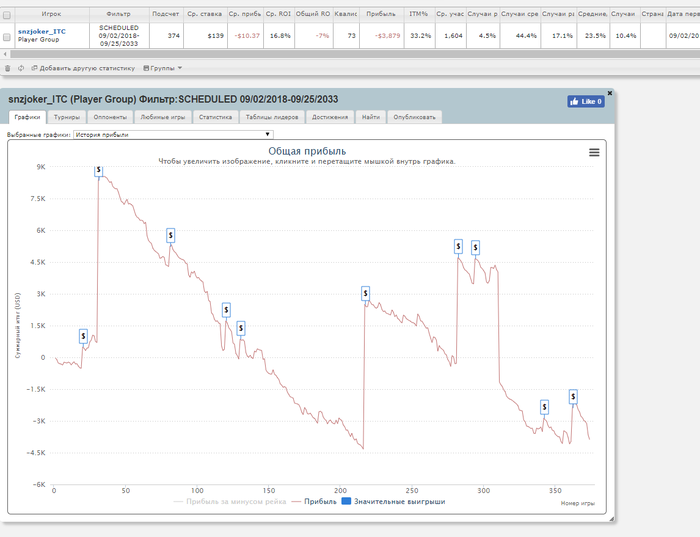The height and width of the screenshot is (537, 700).
Task: Click the last $ marker, near game 362
Action: tap(573, 396)
